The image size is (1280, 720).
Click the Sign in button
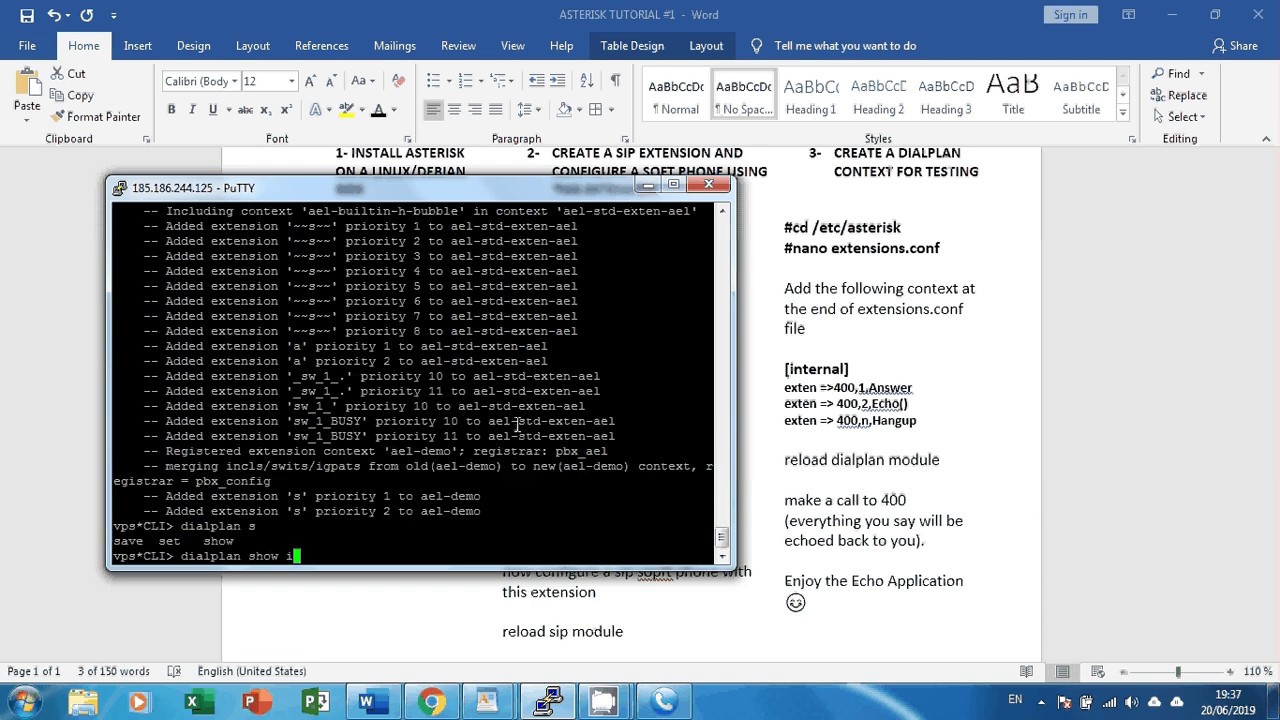[1070, 15]
